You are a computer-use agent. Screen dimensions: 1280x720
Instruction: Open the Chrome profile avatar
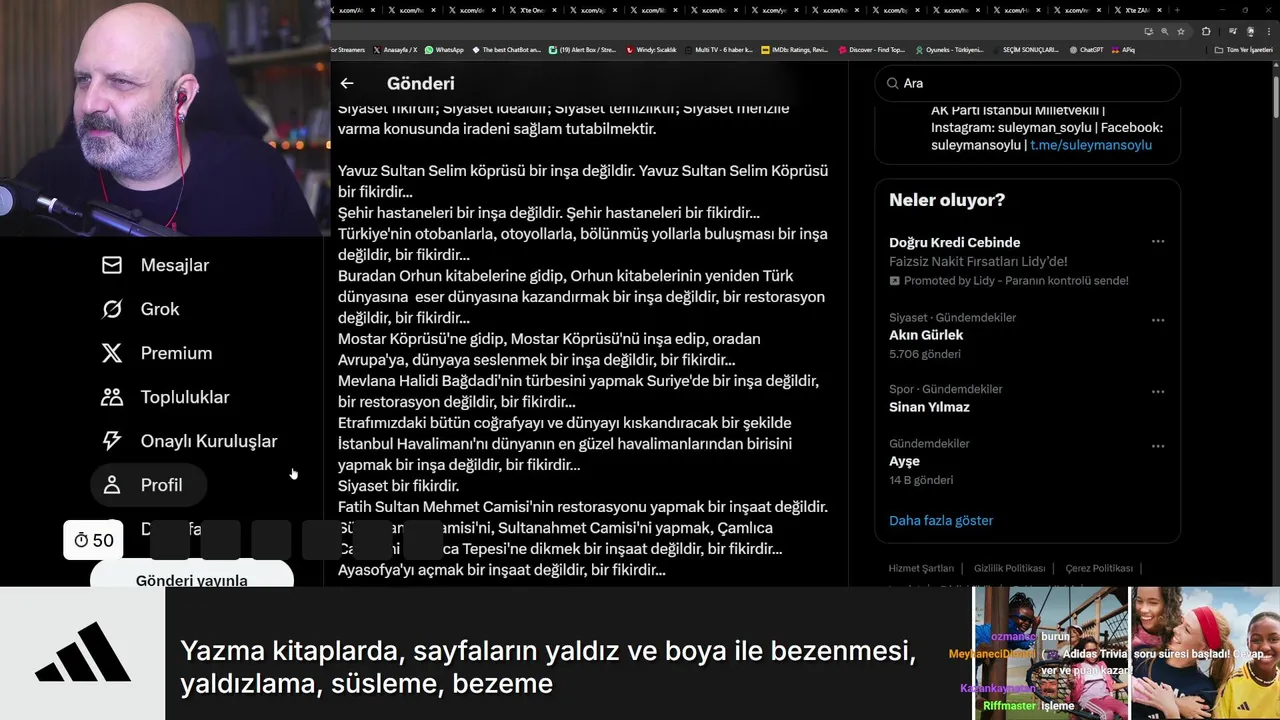[1250, 32]
